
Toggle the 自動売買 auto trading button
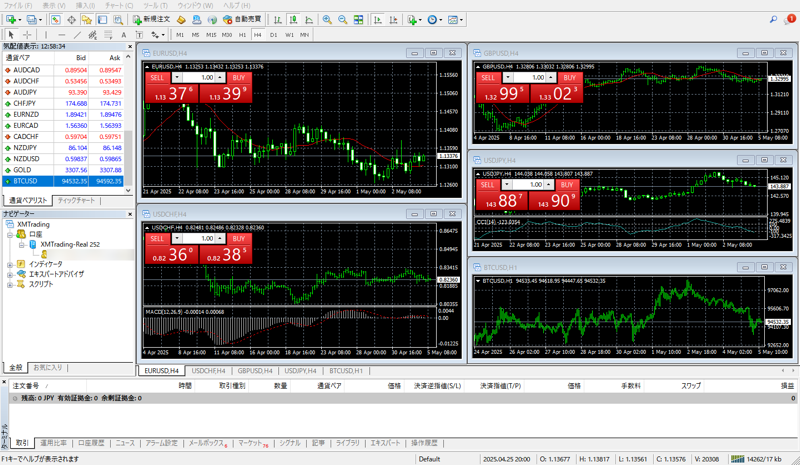242,19
